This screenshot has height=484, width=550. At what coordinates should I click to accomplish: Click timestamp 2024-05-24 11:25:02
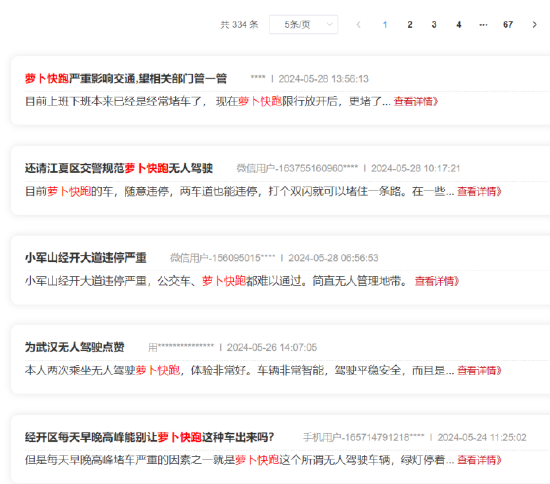pos(482,438)
